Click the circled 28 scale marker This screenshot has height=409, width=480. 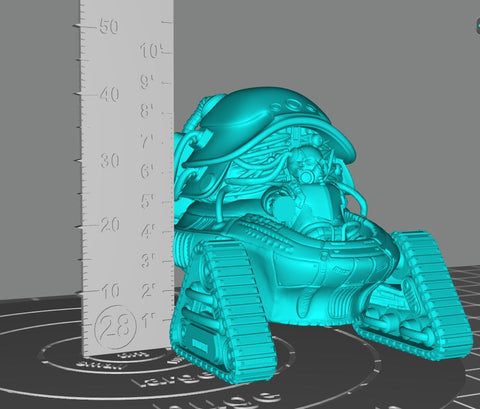[x=115, y=327]
